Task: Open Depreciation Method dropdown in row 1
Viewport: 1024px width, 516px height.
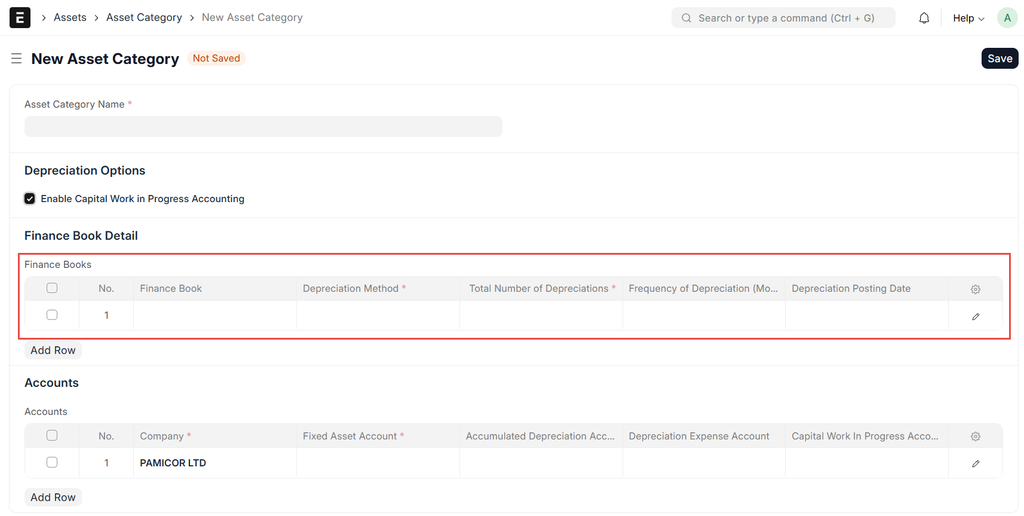Action: 377,316
